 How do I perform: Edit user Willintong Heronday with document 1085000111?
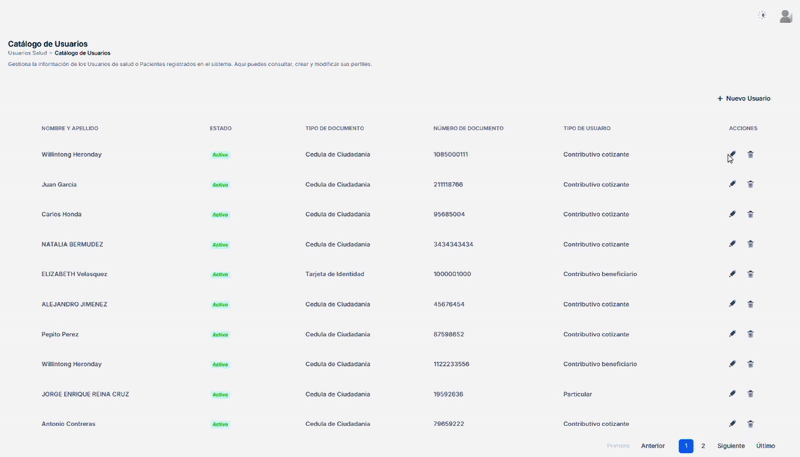click(x=732, y=155)
